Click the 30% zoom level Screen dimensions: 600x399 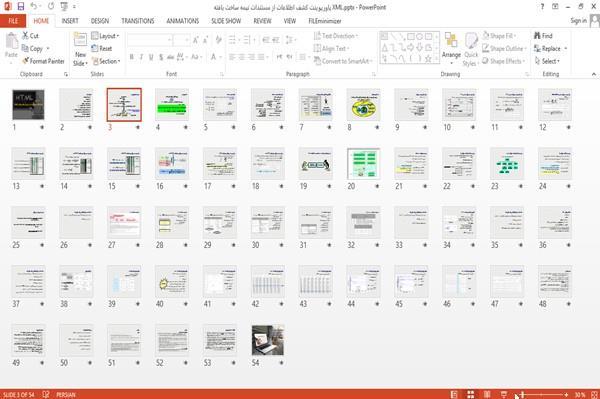tap(580, 394)
